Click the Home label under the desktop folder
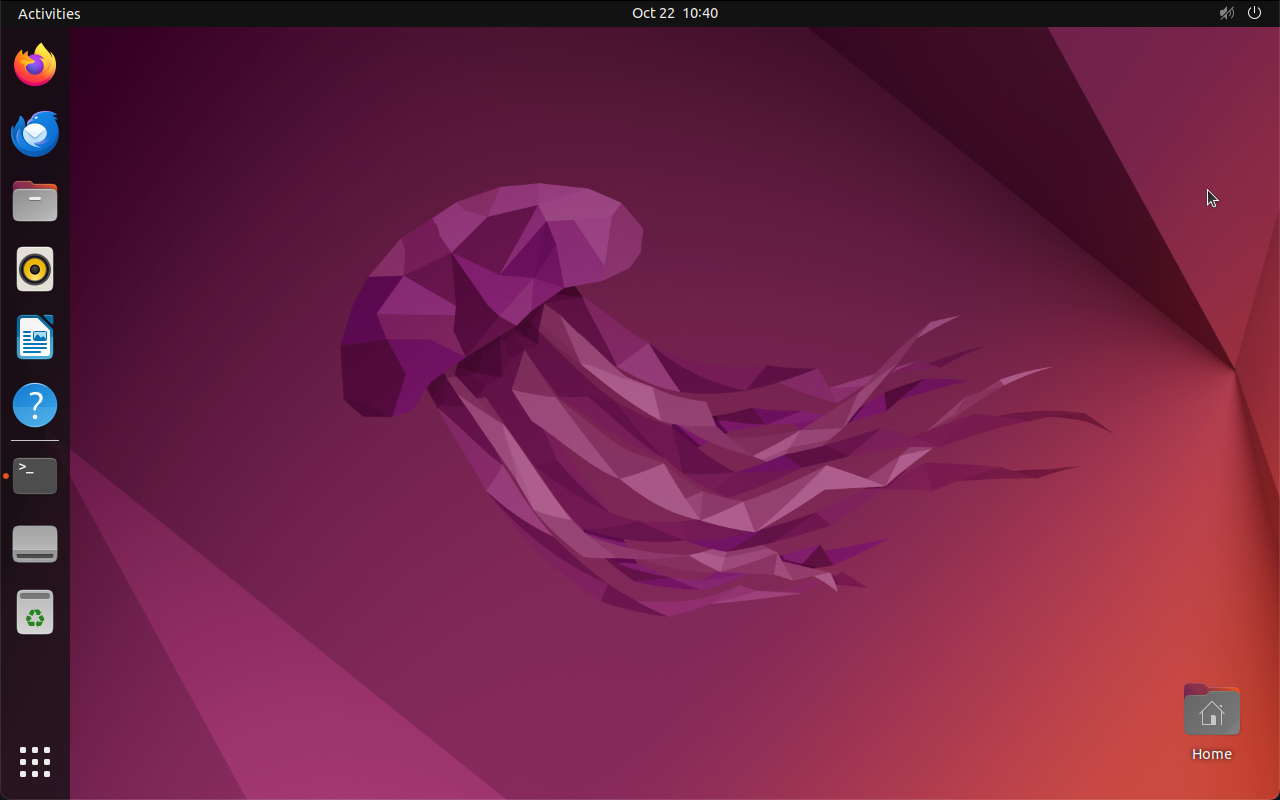The image size is (1280, 800). pyautogui.click(x=1211, y=754)
